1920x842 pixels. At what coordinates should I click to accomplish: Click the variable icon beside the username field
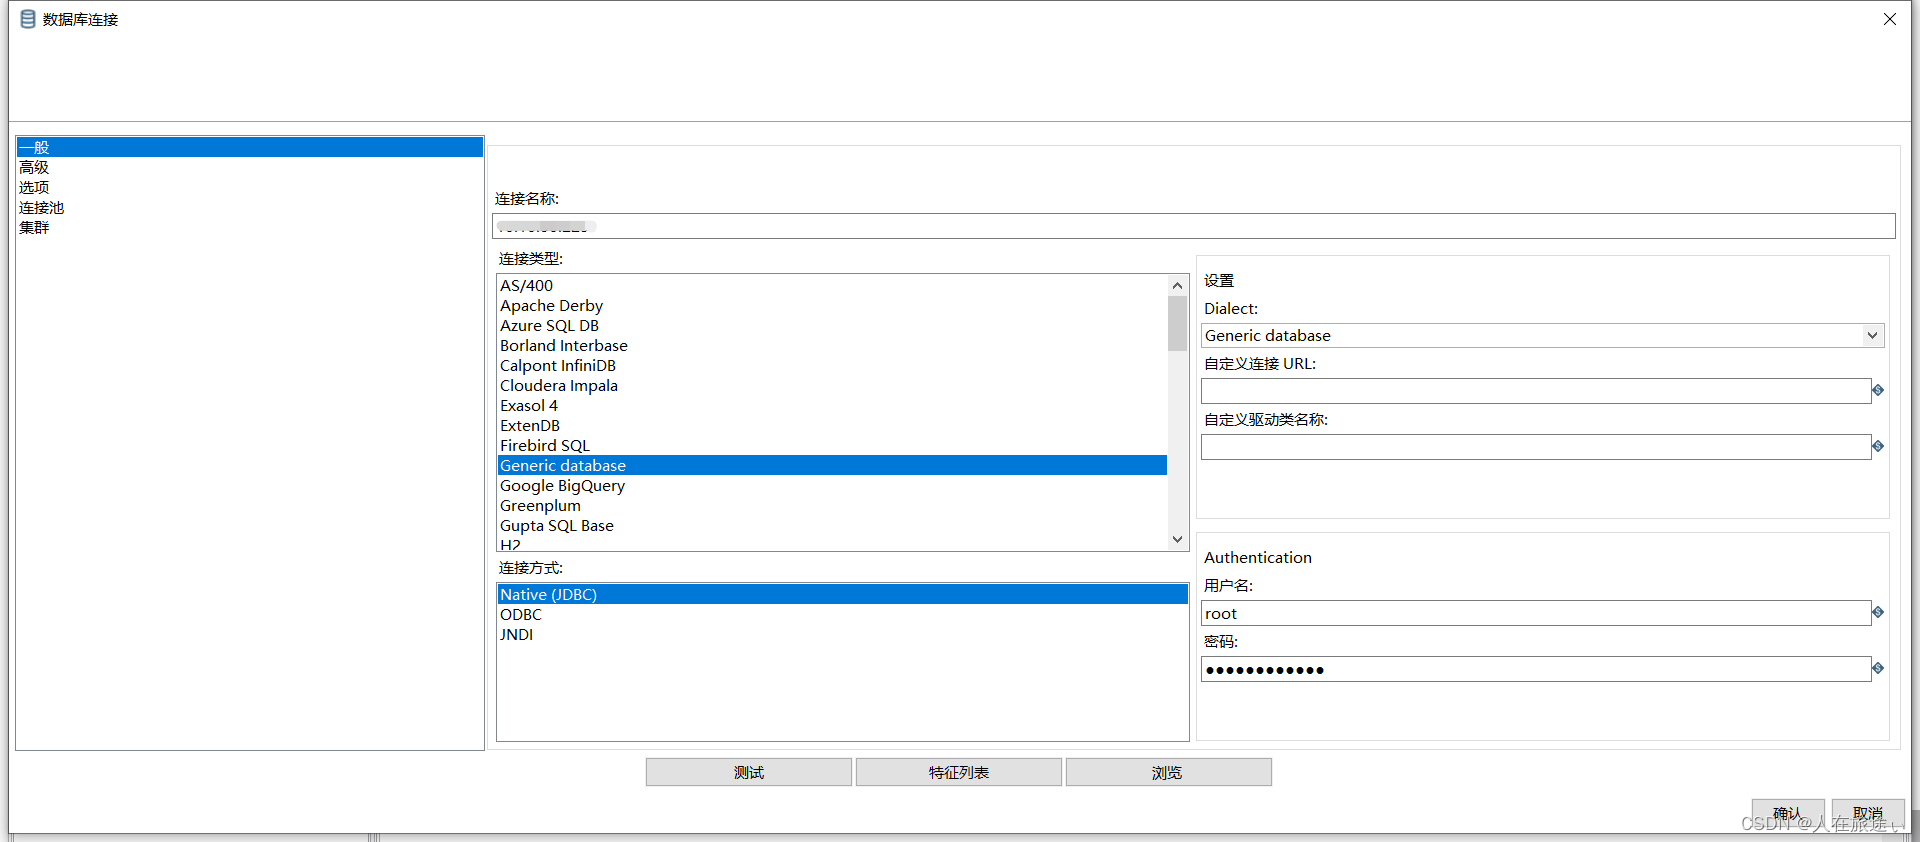pos(1878,612)
